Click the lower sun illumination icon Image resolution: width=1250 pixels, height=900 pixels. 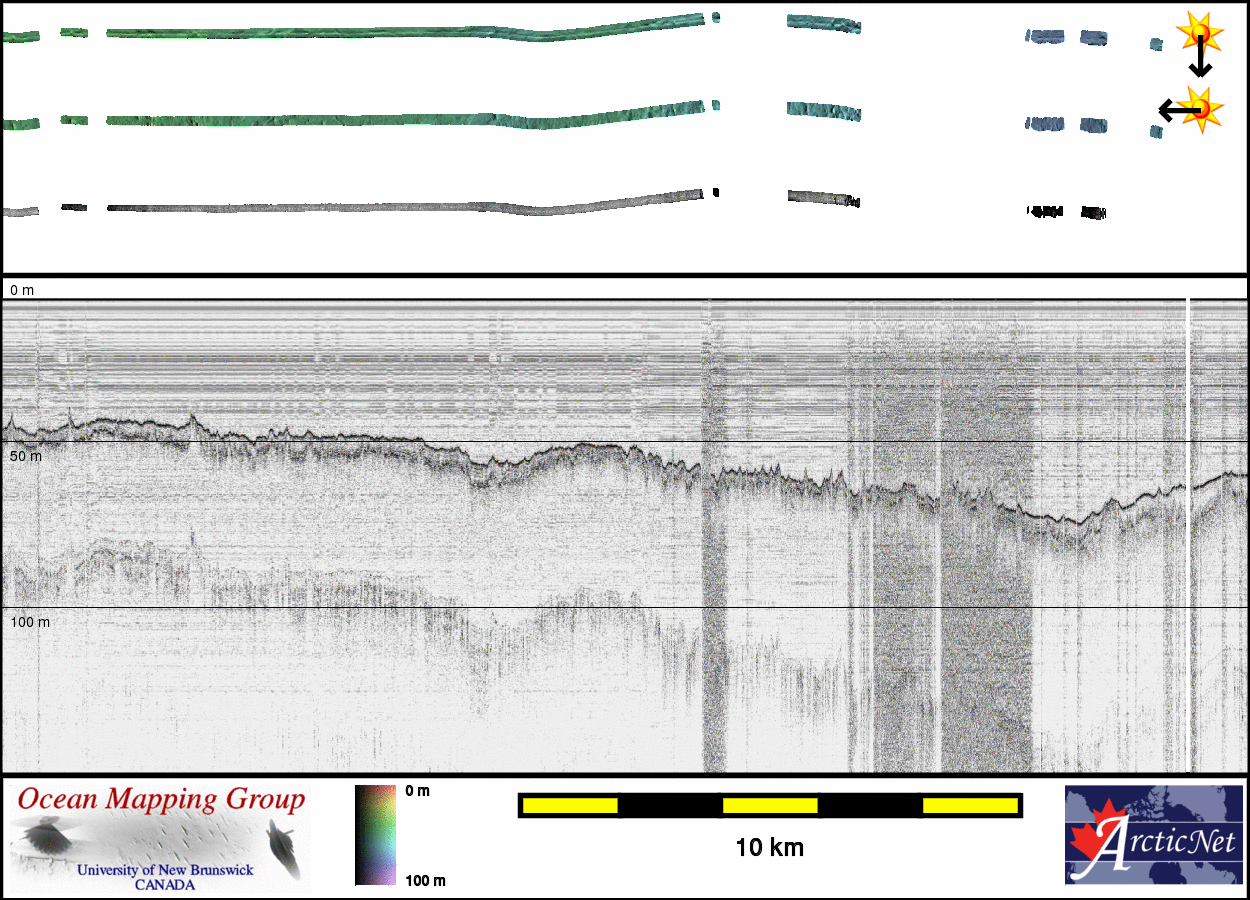click(x=1203, y=106)
